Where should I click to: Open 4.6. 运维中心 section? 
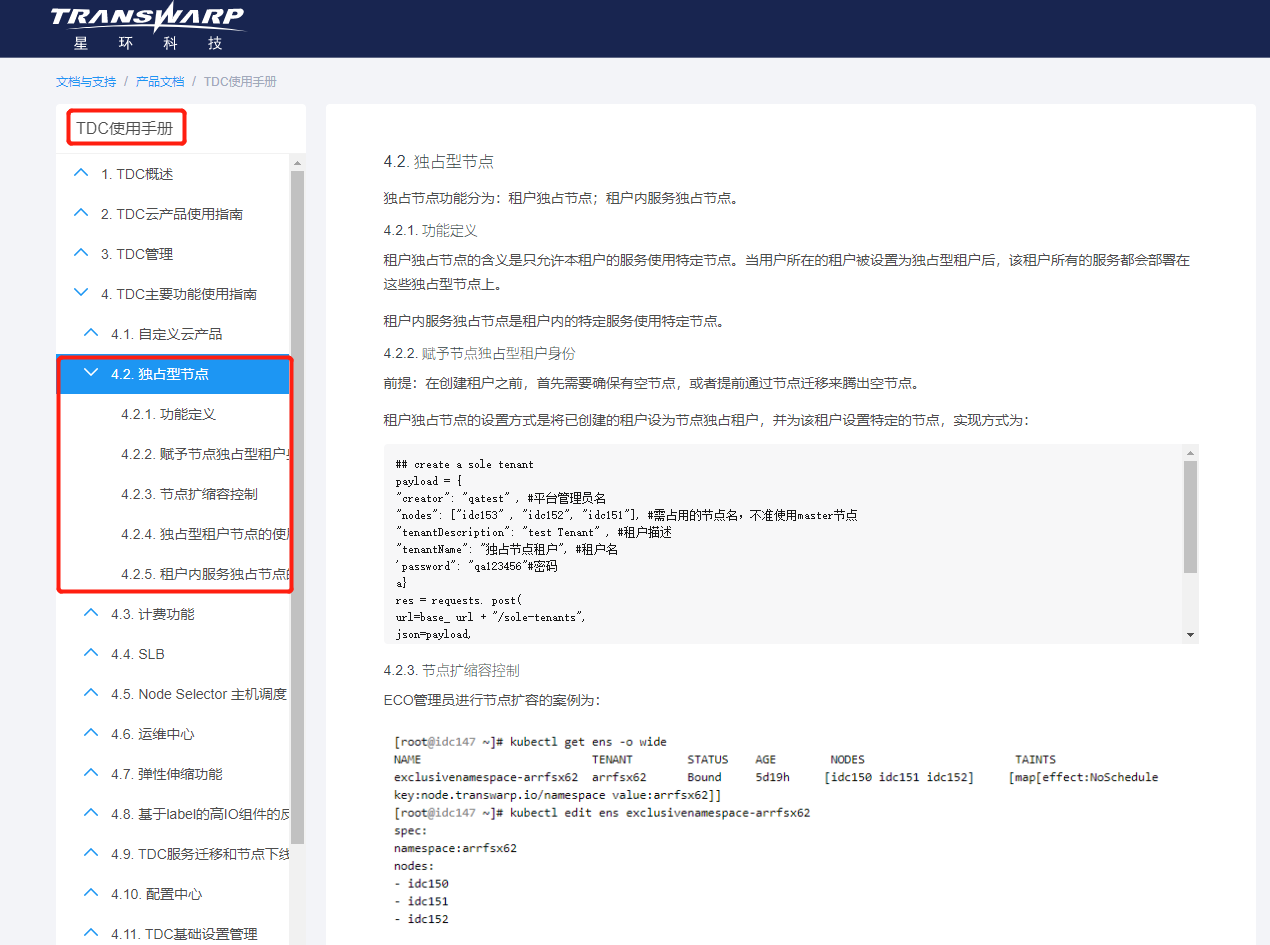click(153, 734)
